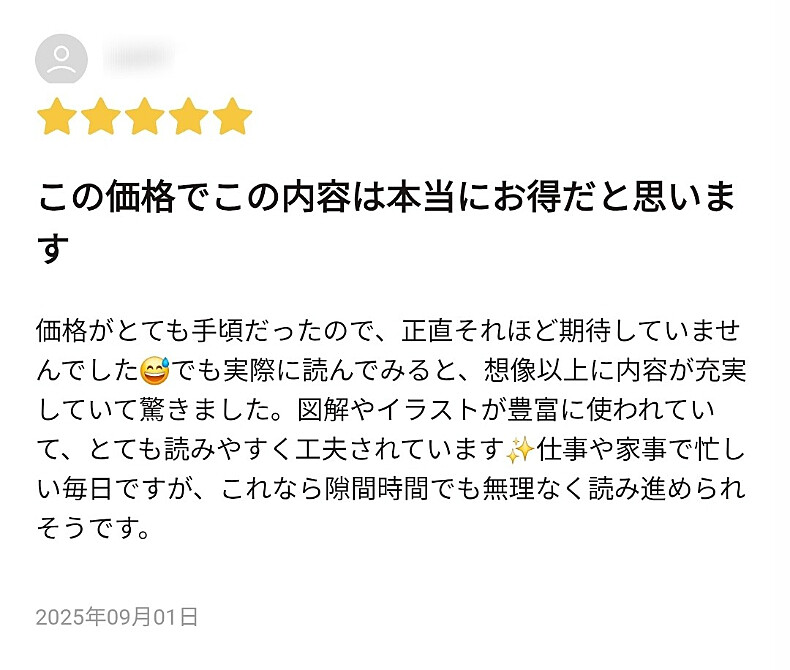Select the review date 2025年09月01日

[x=117, y=616]
